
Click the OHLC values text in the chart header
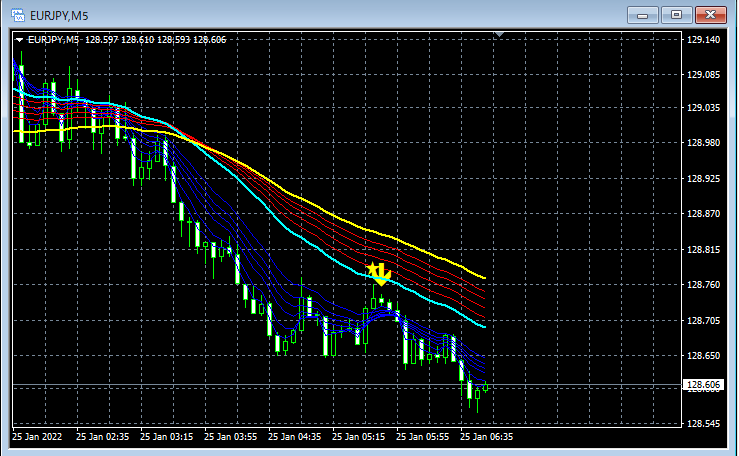[x=156, y=40]
